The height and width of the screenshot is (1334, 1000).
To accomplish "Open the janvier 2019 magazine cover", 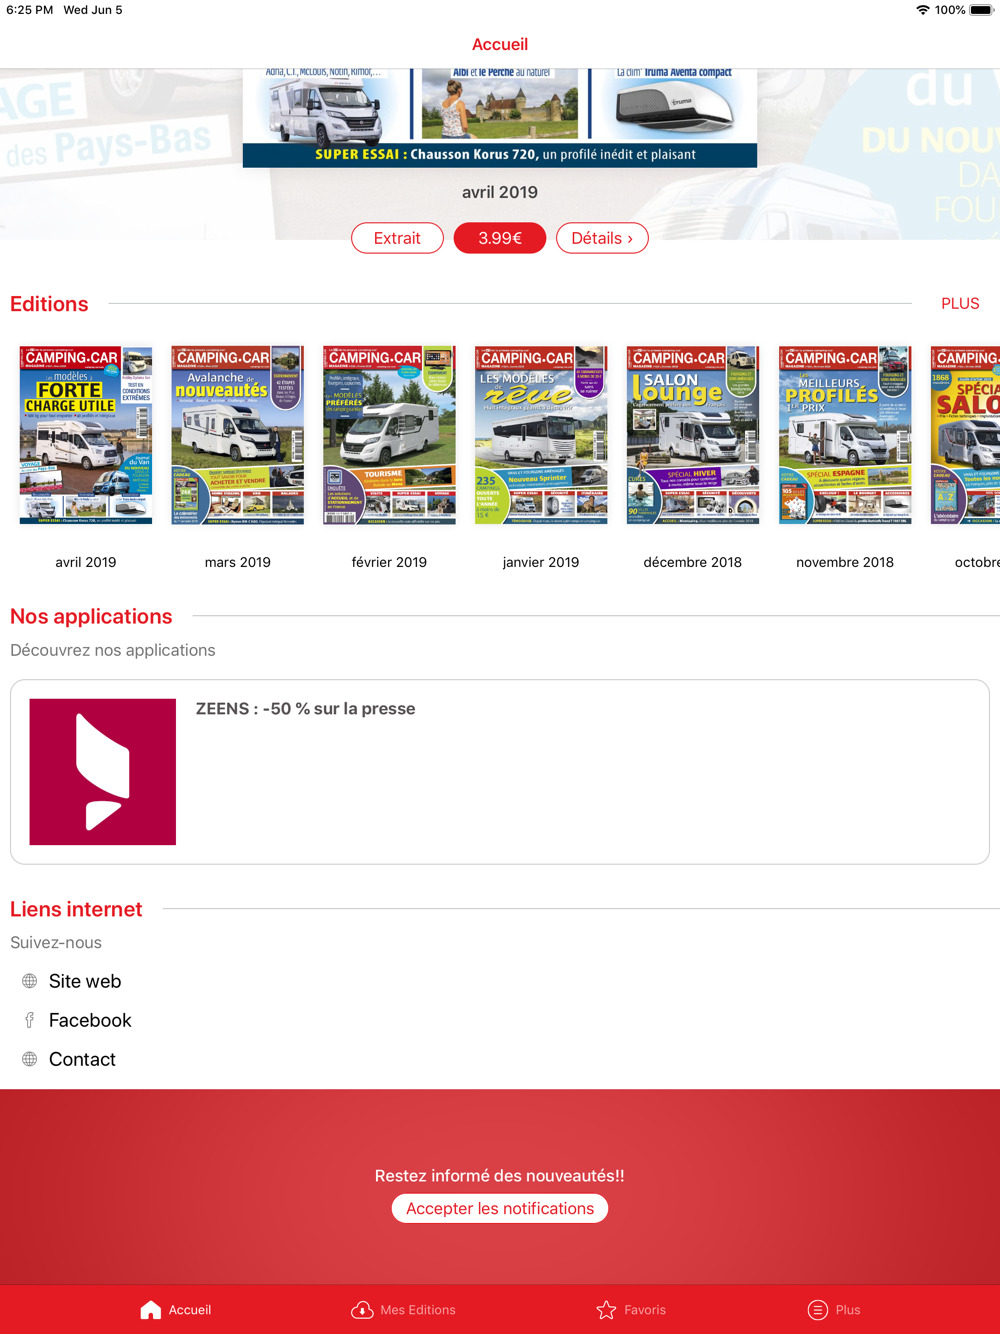I will [x=541, y=435].
